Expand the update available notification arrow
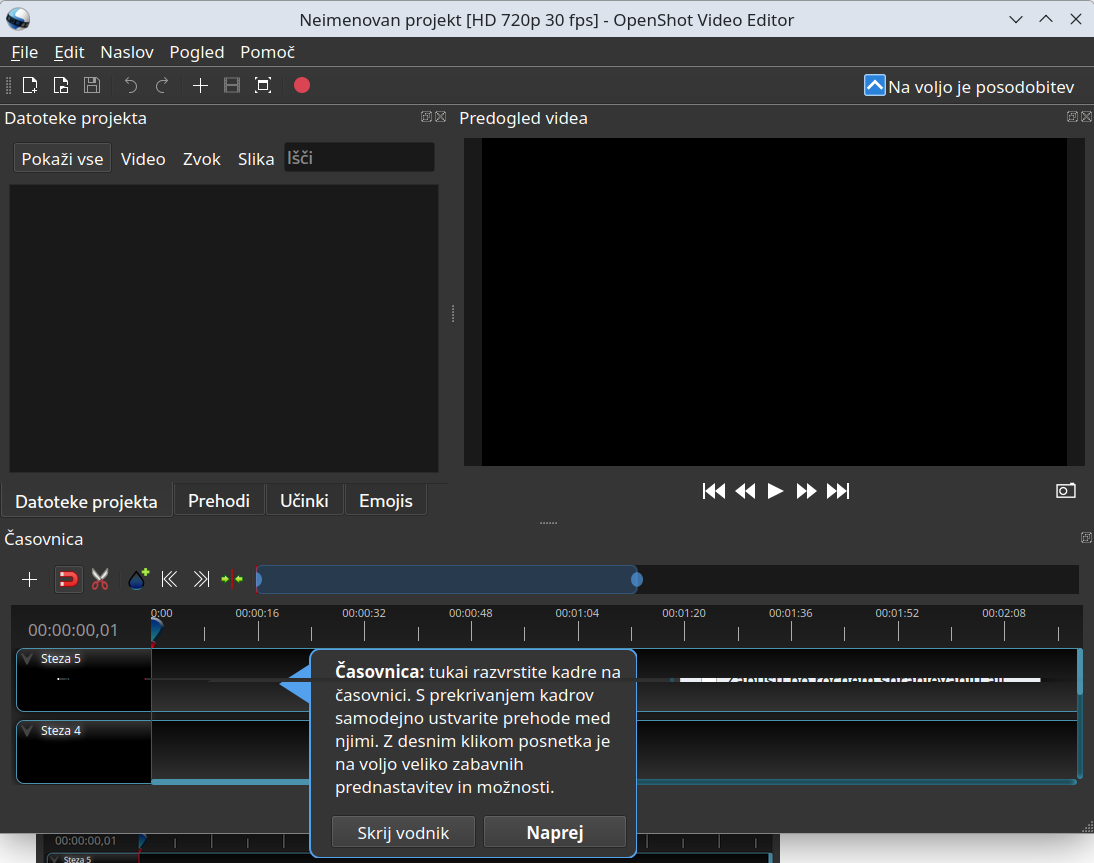Image resolution: width=1094 pixels, height=863 pixels. (x=874, y=86)
